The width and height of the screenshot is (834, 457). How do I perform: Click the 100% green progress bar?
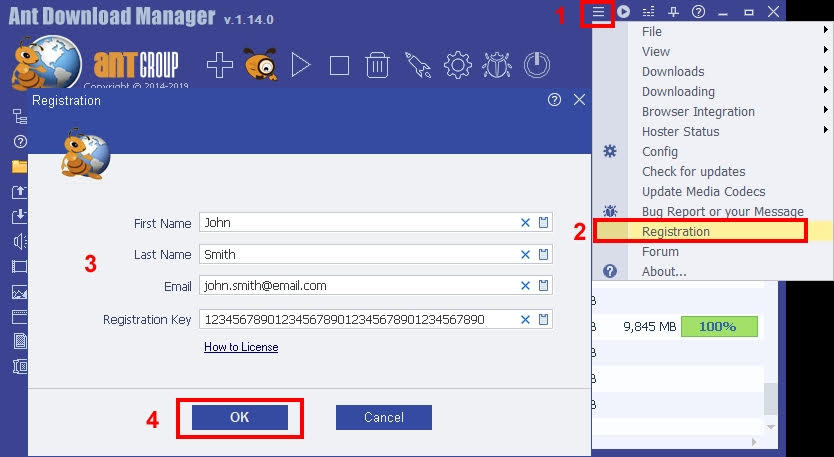719,326
